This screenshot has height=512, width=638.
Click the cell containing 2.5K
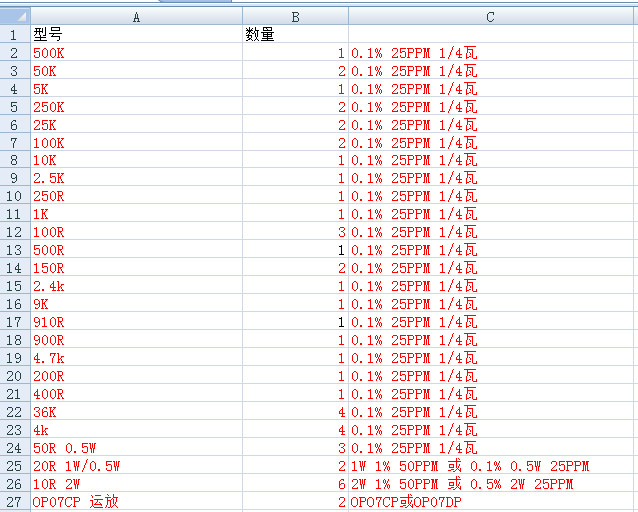click(x=136, y=179)
